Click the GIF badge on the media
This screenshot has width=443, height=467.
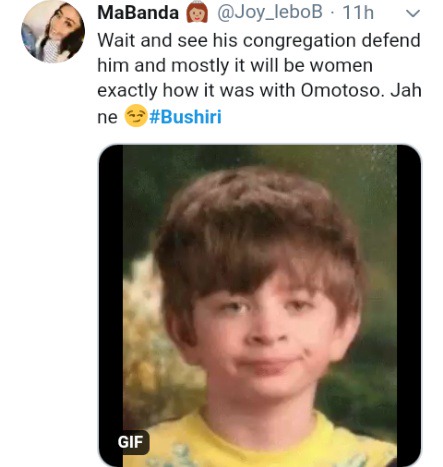click(130, 442)
